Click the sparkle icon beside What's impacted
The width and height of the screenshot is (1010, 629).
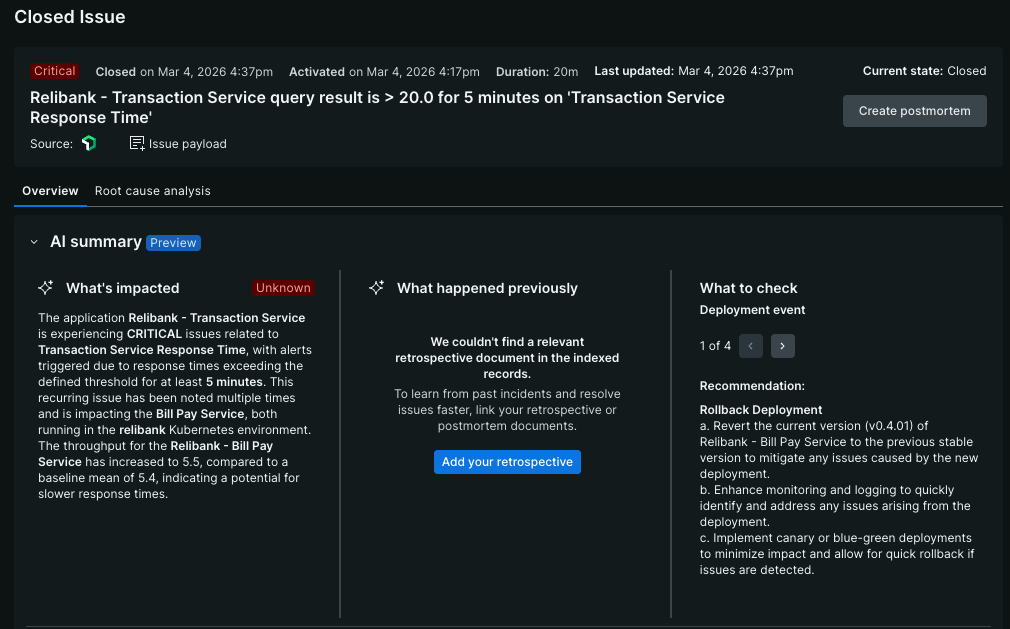coord(45,287)
